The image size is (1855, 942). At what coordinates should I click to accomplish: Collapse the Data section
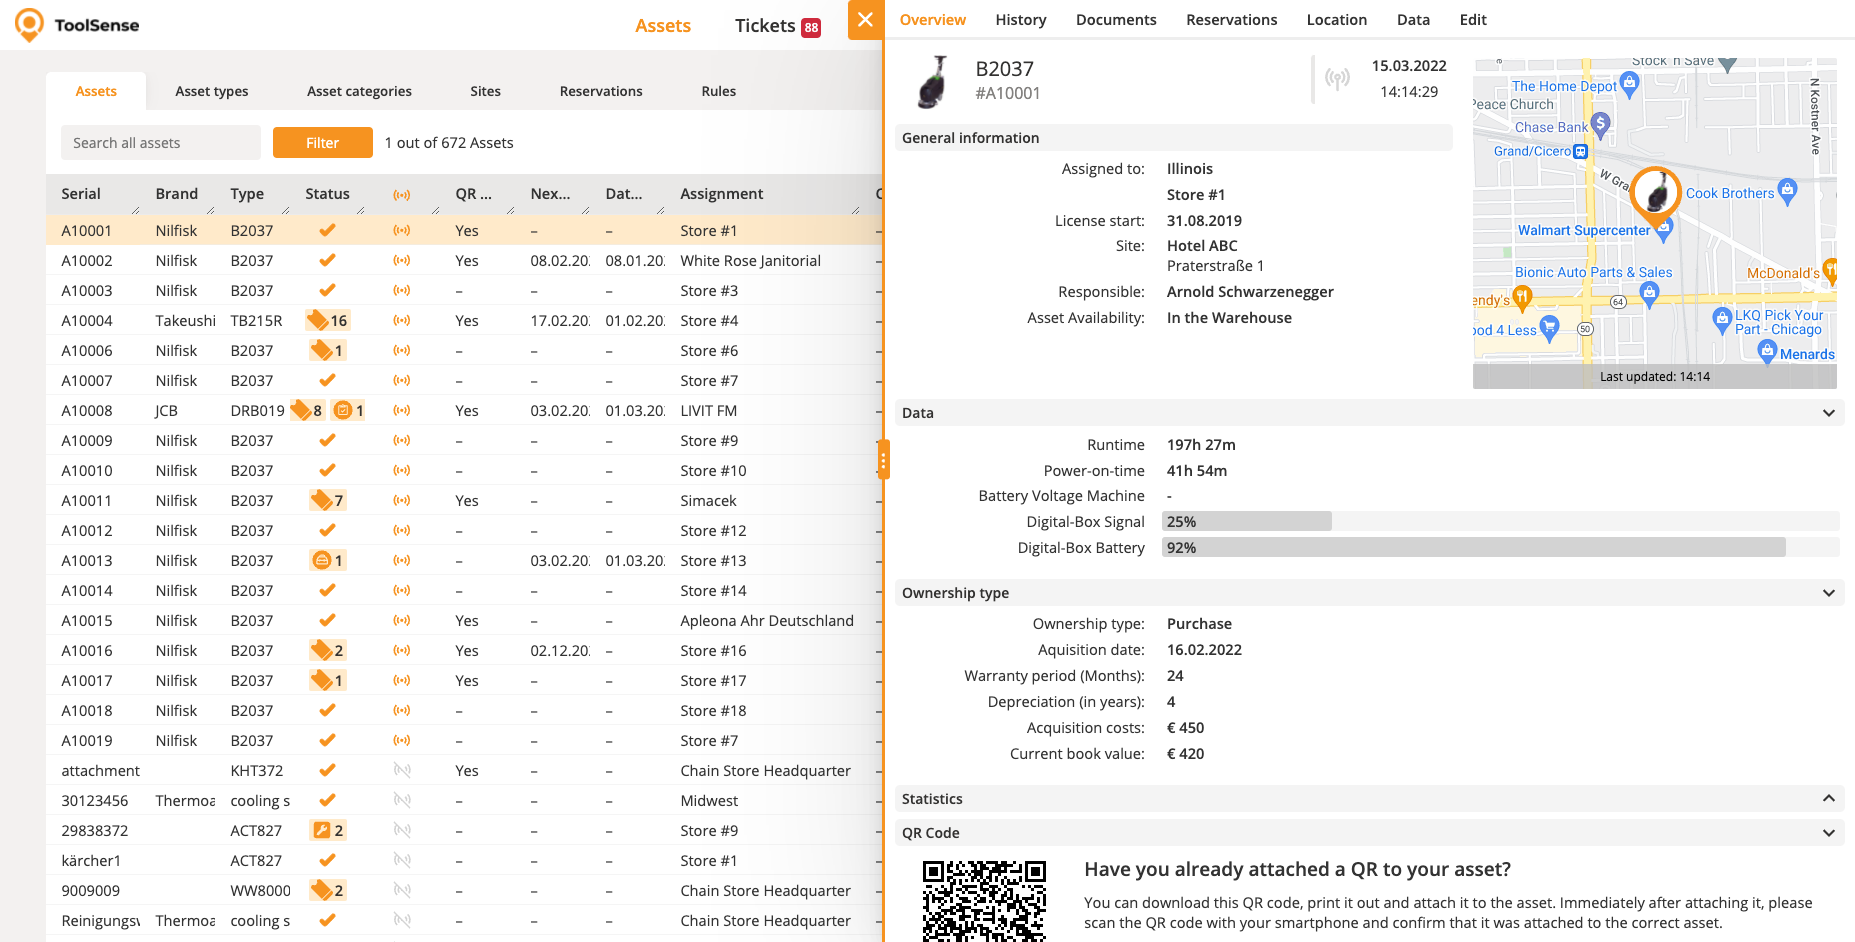point(1828,413)
